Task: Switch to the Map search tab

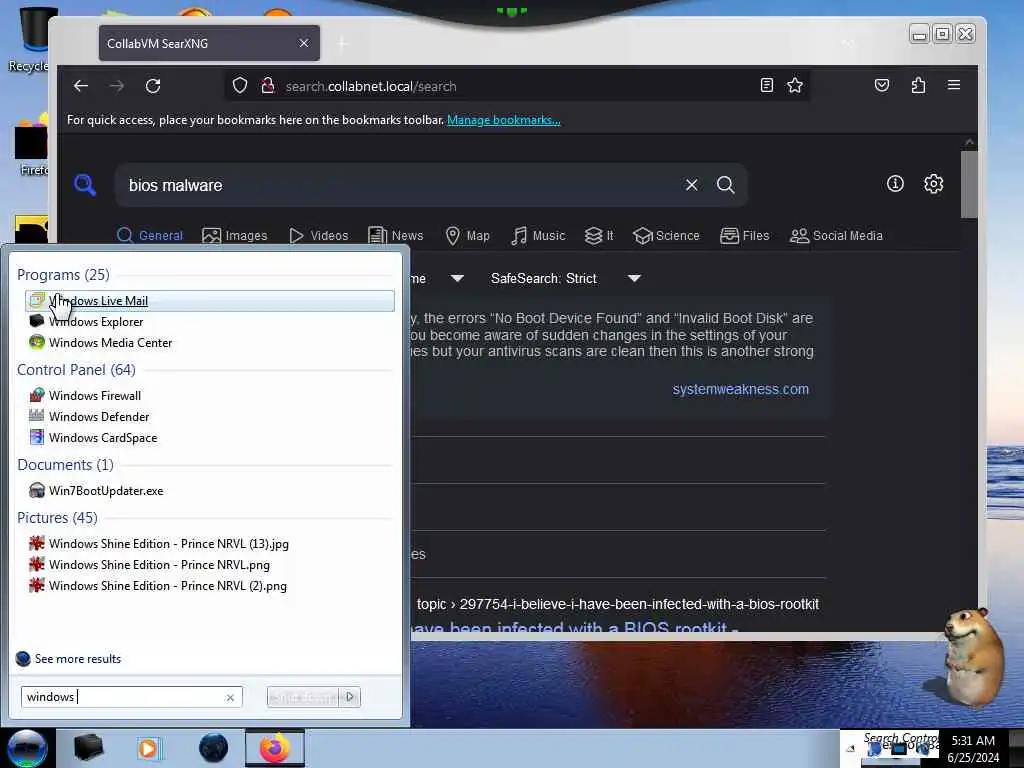Action: click(467, 236)
